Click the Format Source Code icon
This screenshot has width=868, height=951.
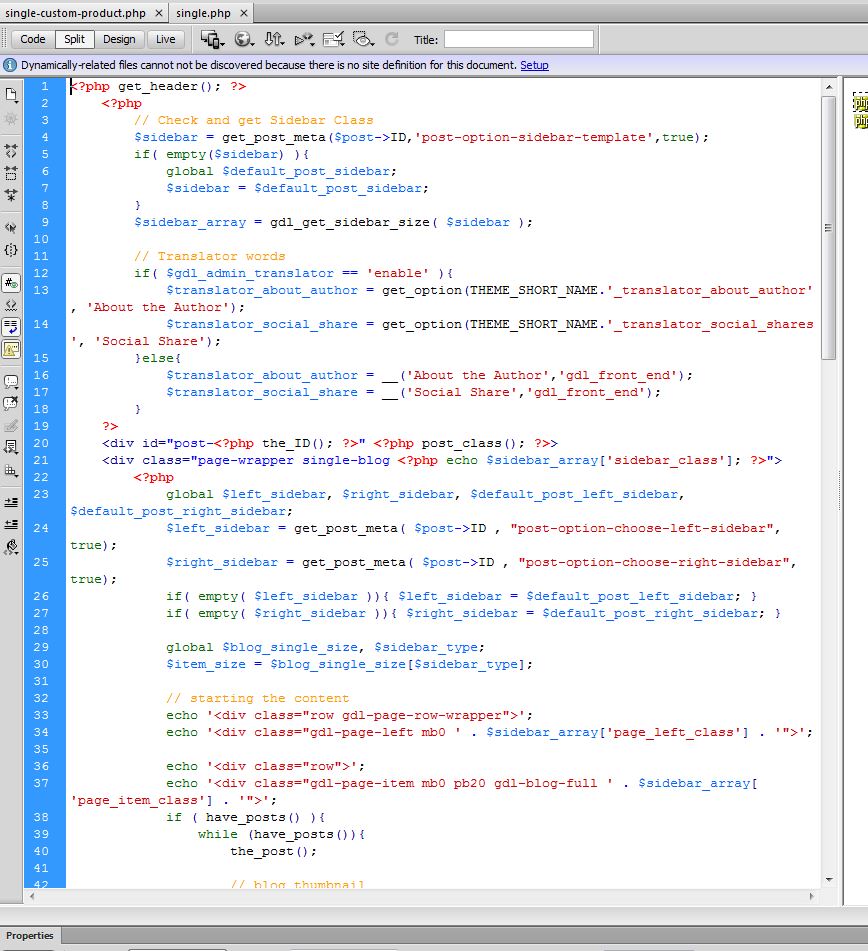click(x=12, y=542)
